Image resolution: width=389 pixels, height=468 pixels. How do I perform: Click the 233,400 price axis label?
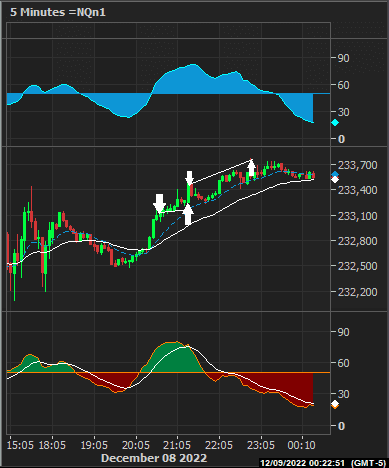pyautogui.click(x=358, y=190)
